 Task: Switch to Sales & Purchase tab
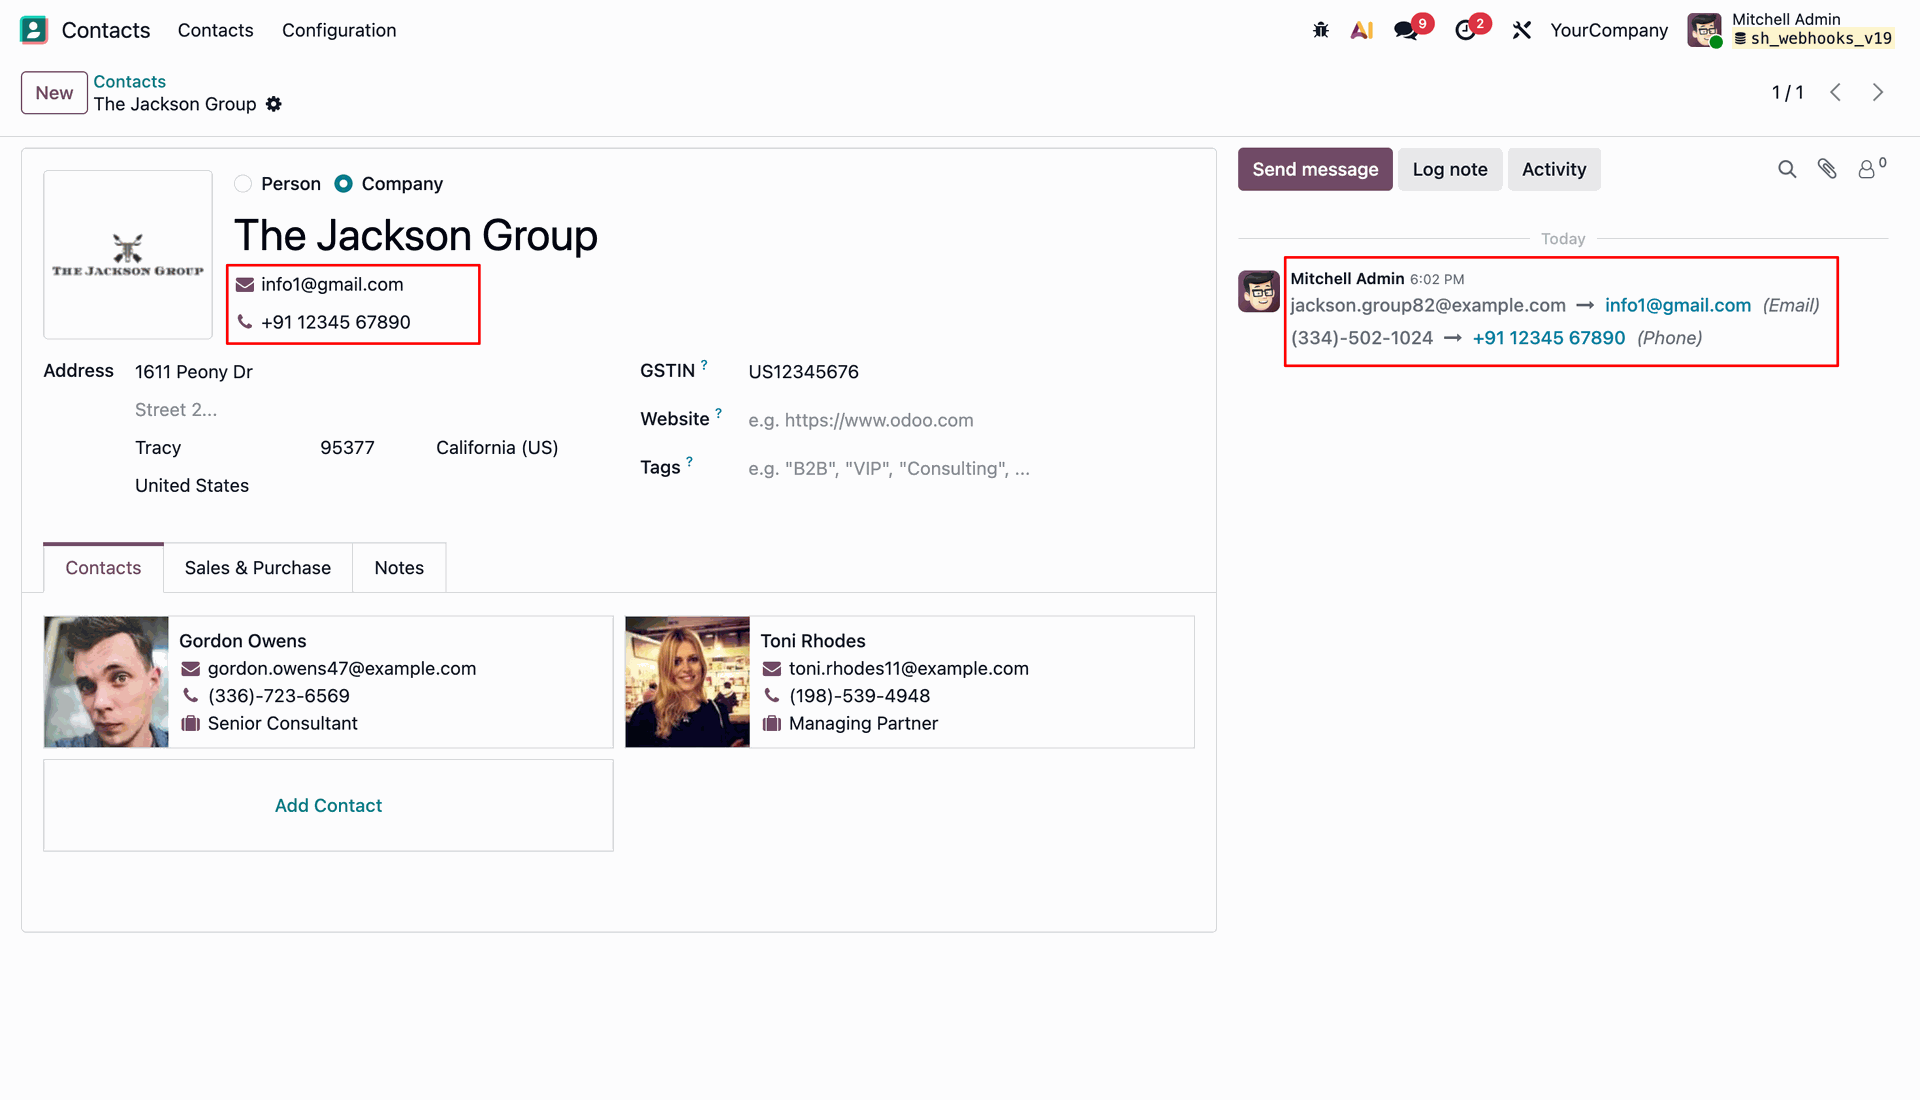point(258,568)
